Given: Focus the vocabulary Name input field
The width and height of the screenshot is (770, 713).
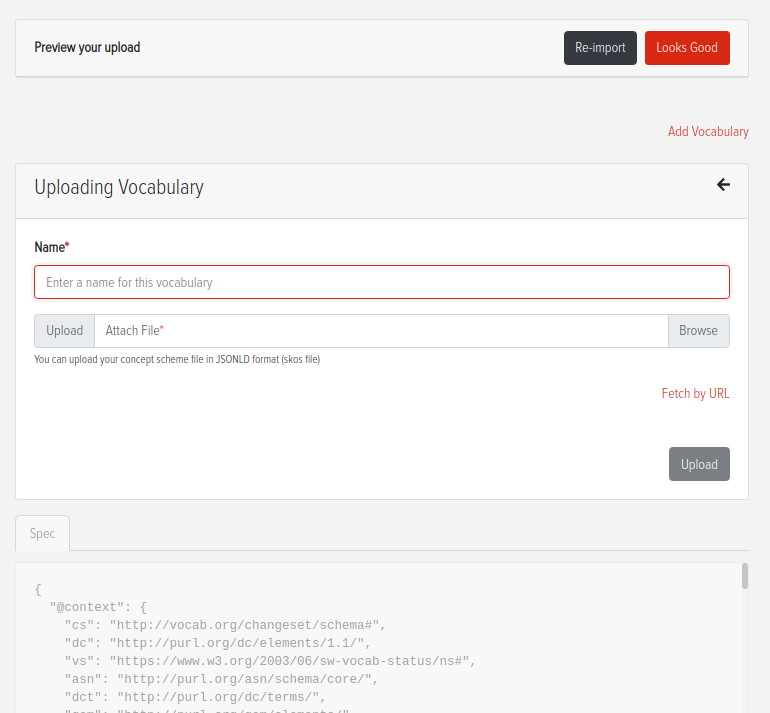Looking at the screenshot, I should click(382, 282).
